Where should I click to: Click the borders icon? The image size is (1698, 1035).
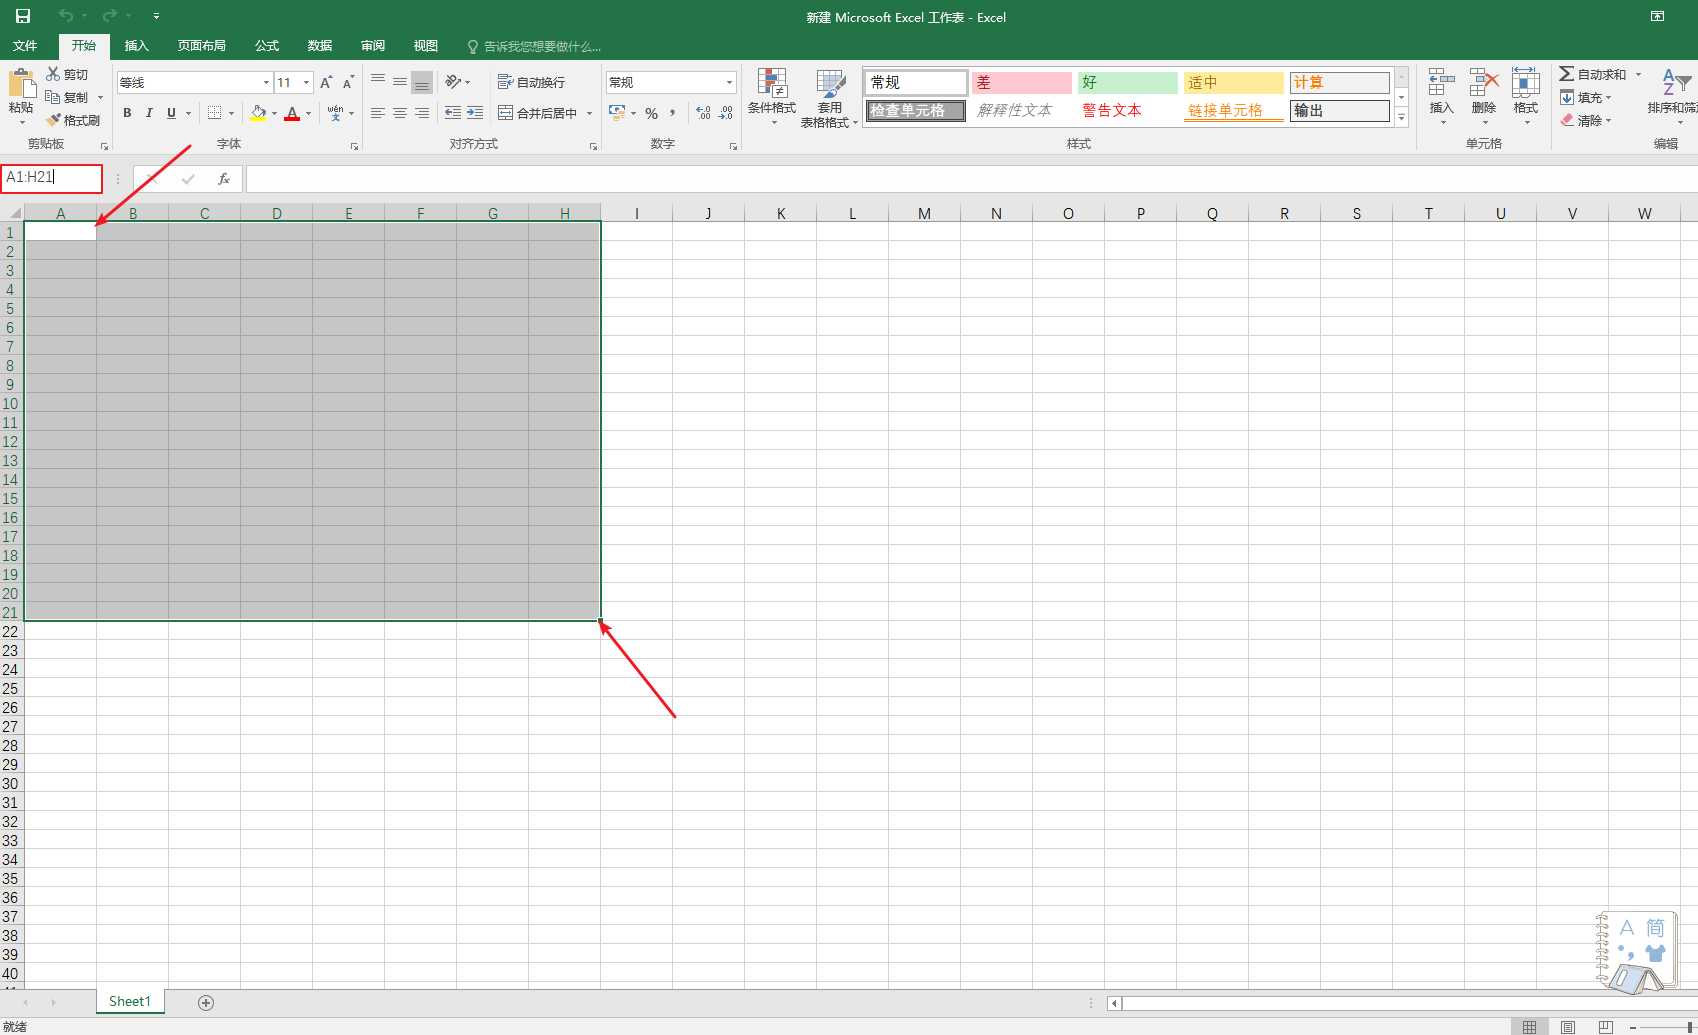[x=214, y=113]
